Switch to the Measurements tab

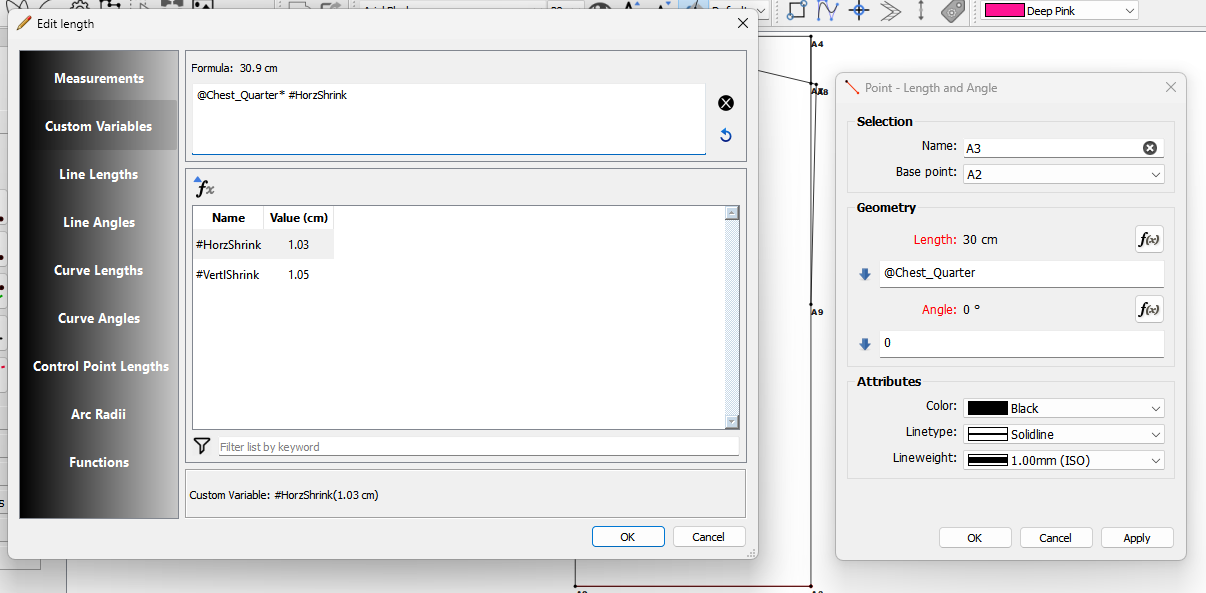99,79
